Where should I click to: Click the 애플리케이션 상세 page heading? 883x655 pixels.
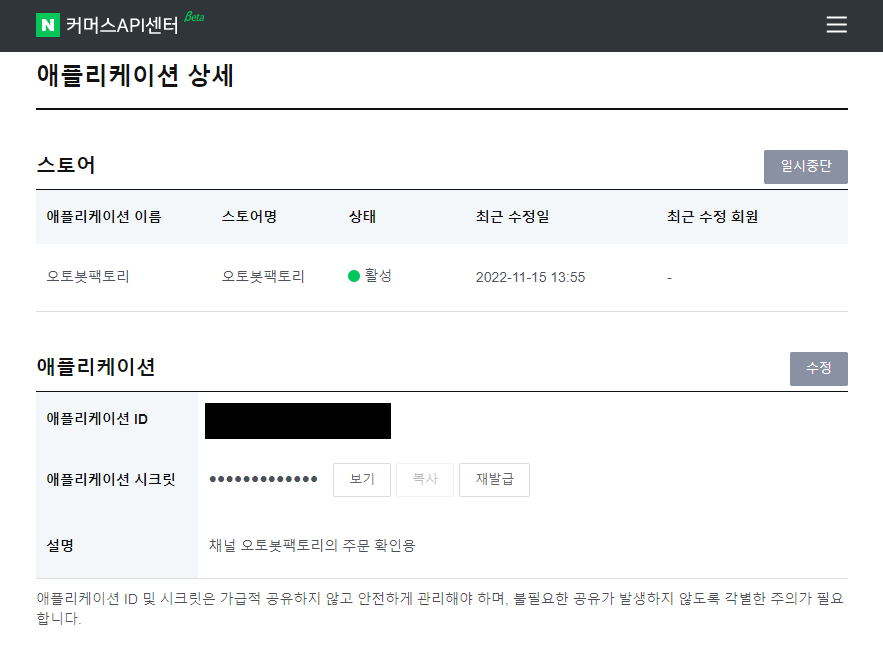click(135, 75)
